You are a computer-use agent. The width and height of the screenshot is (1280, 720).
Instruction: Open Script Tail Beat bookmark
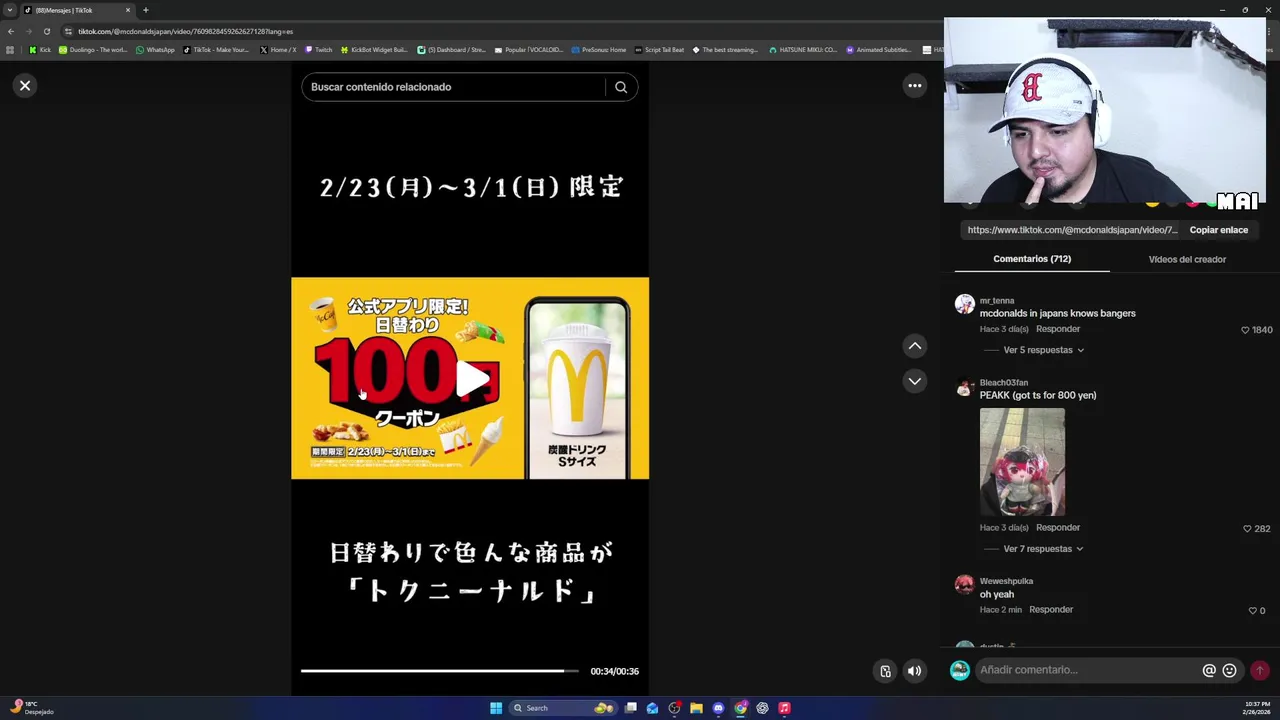659,50
